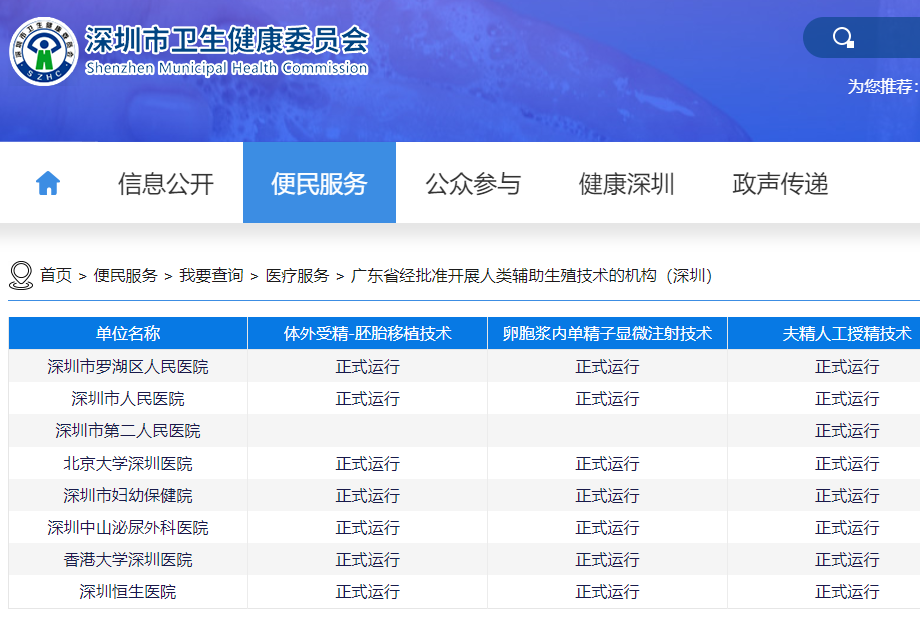The height and width of the screenshot is (624, 920).
Task: Click the 便民服务 breadcrumb link
Action: tap(126, 275)
